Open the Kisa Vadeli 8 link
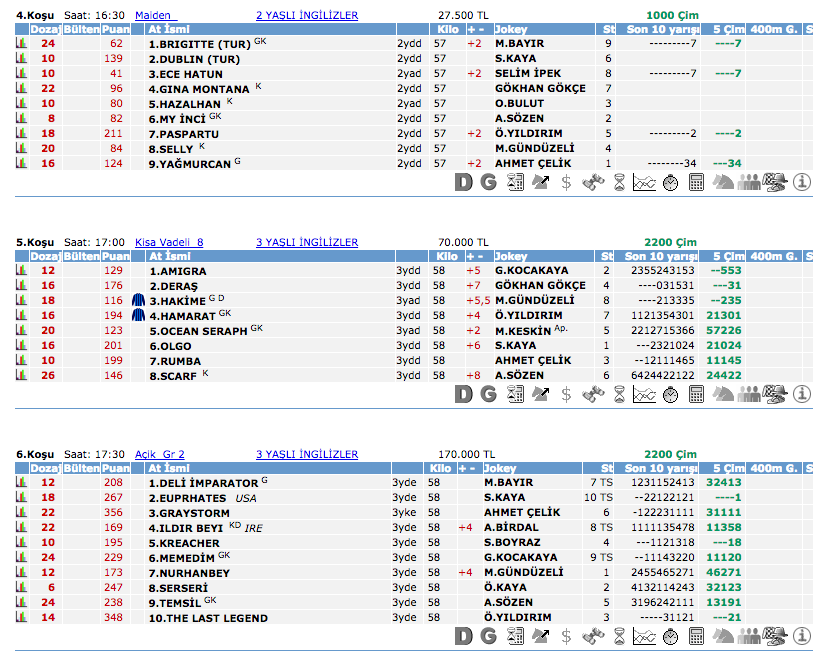This screenshot has width=829, height=663. click(169, 242)
